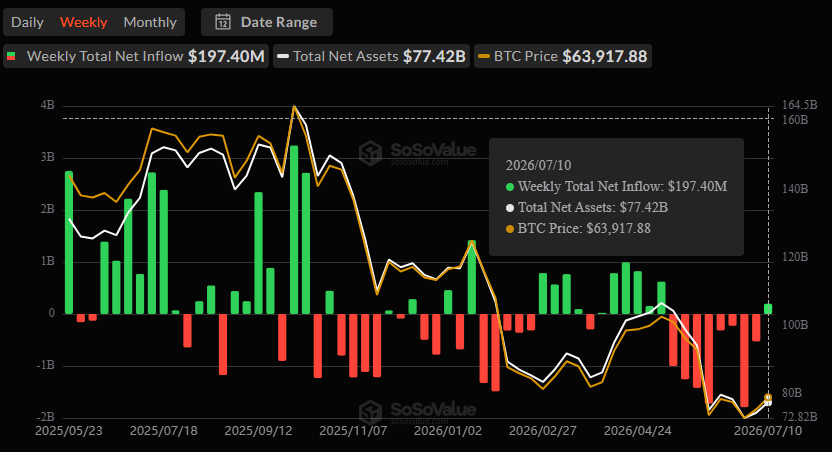Click the green dot in the tooltip for Weekly Inflow
832x452 pixels.
pyautogui.click(x=510, y=187)
